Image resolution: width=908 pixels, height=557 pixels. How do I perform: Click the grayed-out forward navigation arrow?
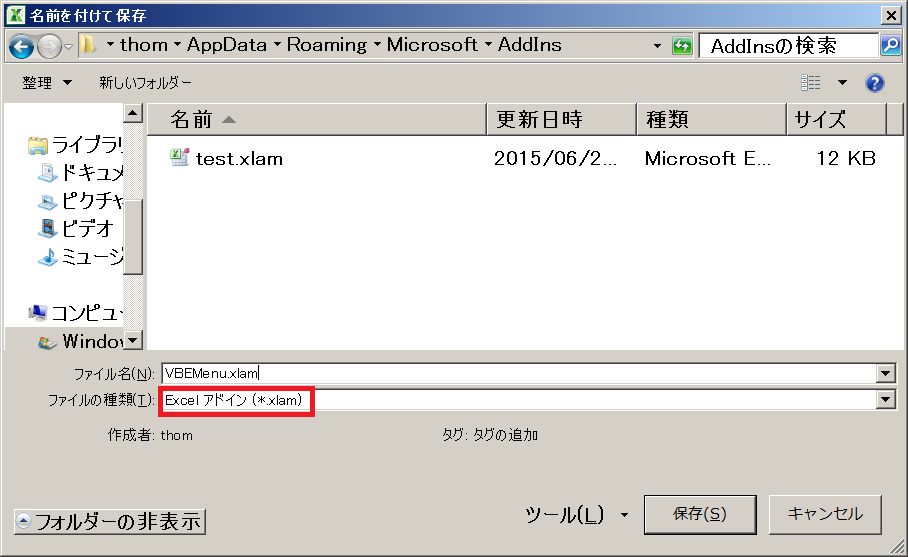(x=49, y=46)
